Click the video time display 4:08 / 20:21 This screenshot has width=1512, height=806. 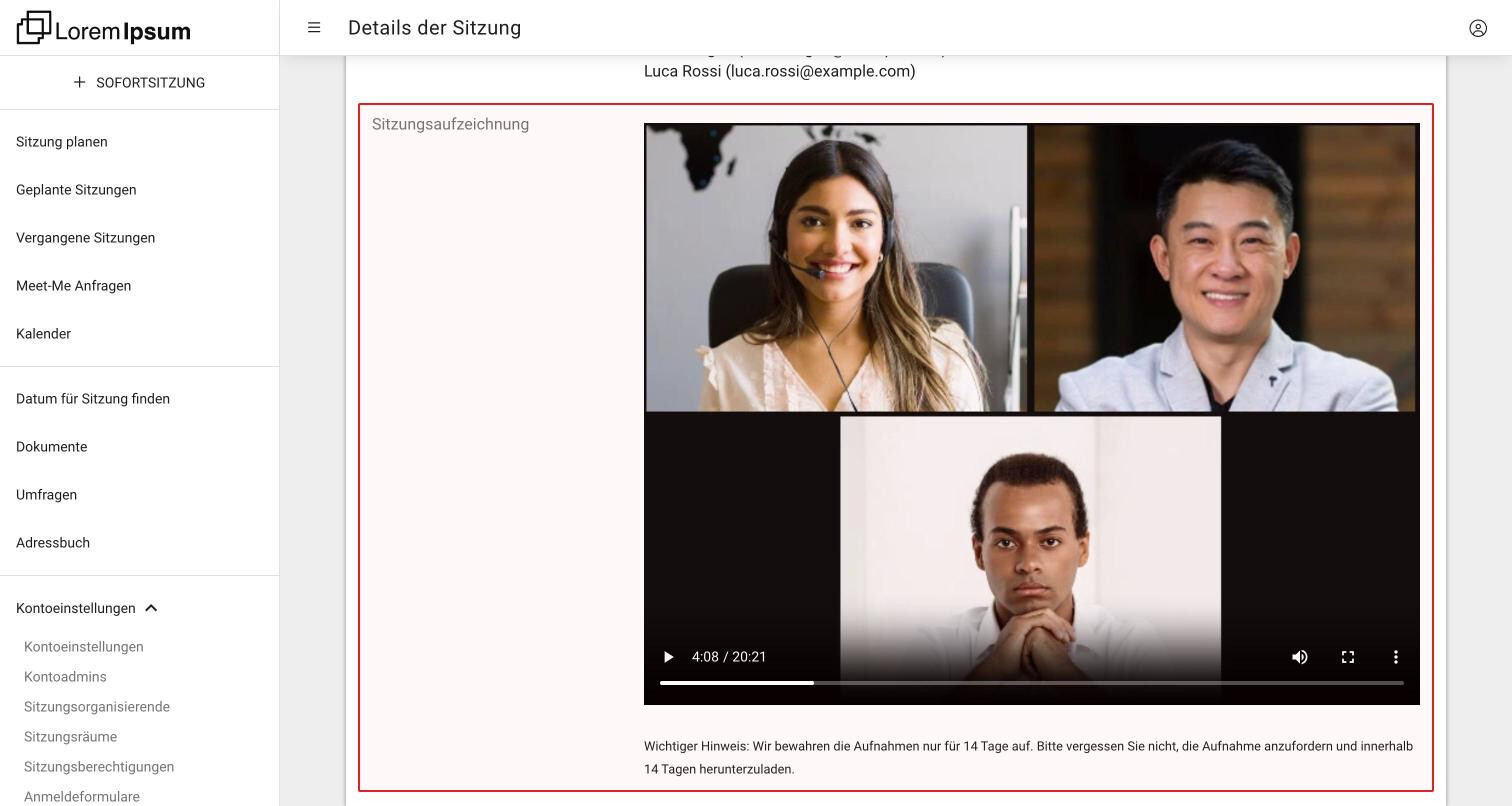(x=729, y=657)
